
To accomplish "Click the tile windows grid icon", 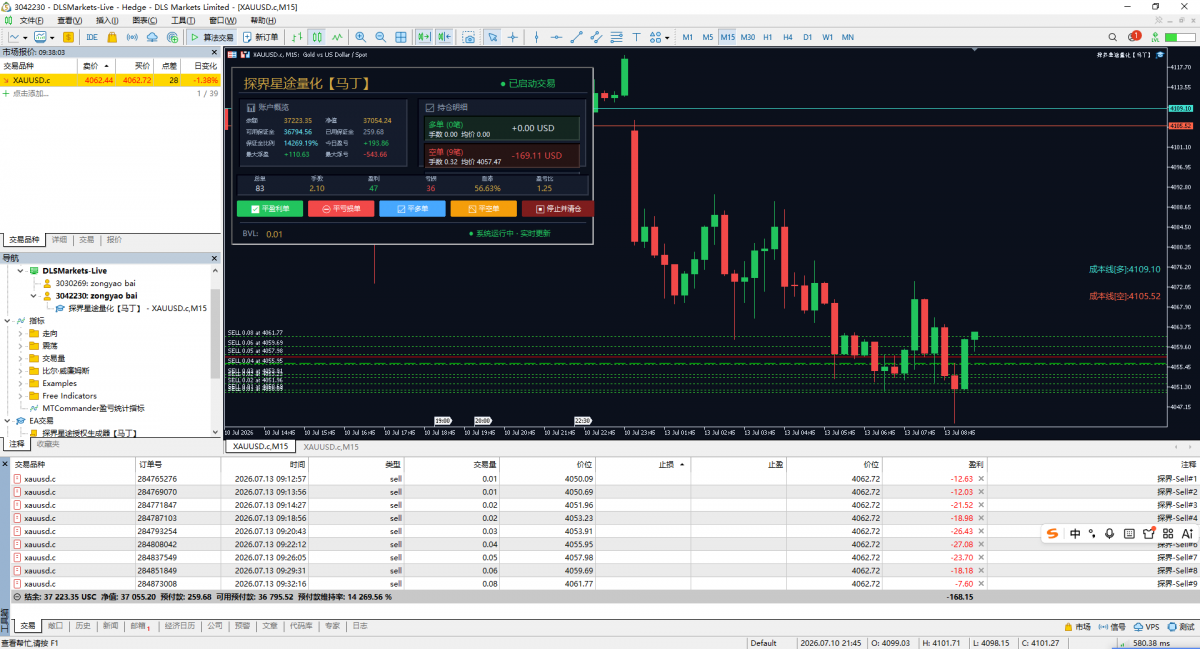I will coord(400,37).
